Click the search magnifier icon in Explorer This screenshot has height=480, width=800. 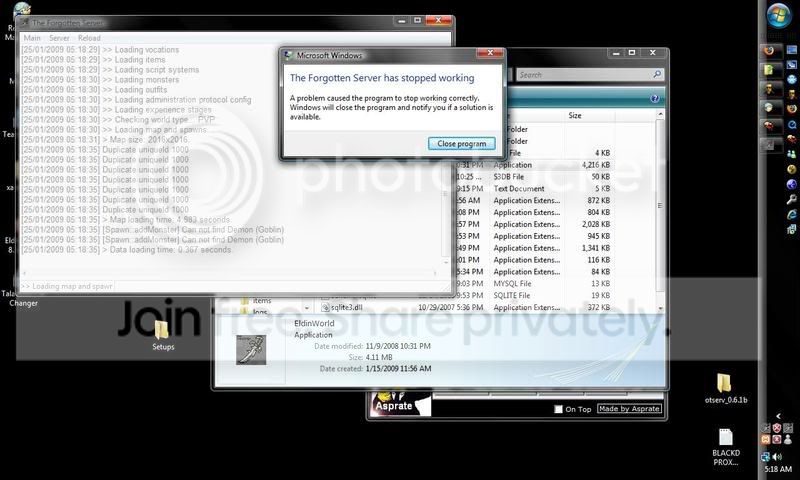(657, 74)
